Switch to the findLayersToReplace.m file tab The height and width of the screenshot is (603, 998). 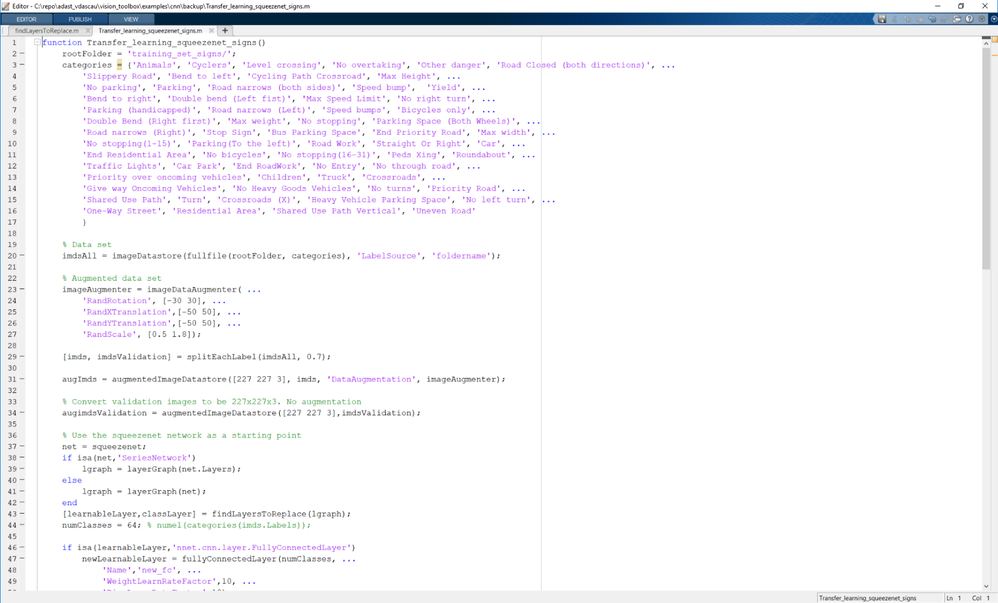pyautogui.click(x=47, y=31)
